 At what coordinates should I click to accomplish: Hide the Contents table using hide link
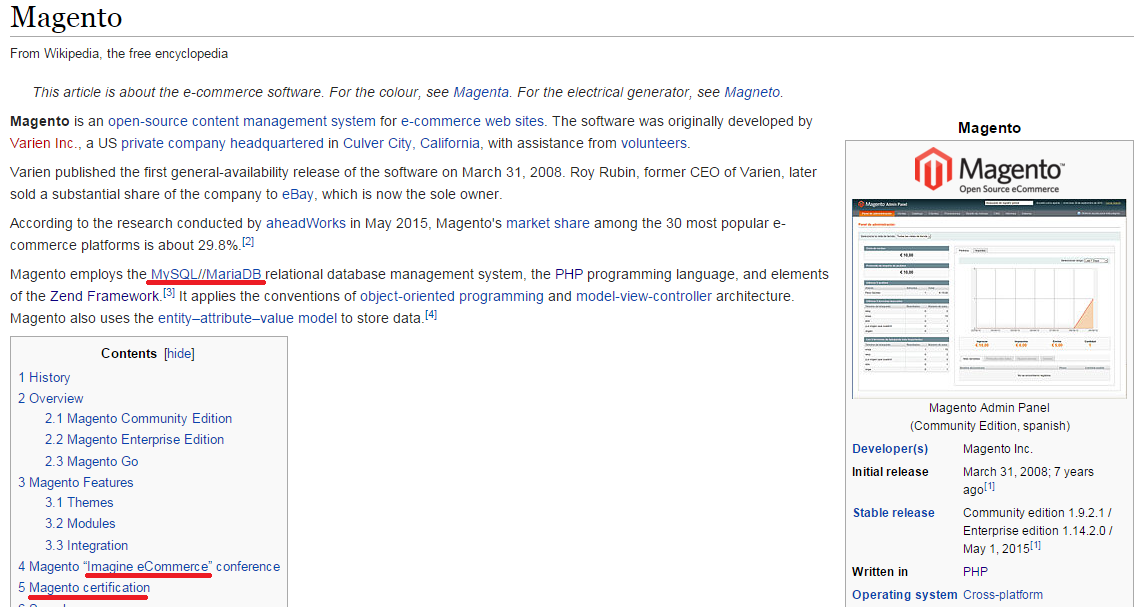[x=179, y=353]
